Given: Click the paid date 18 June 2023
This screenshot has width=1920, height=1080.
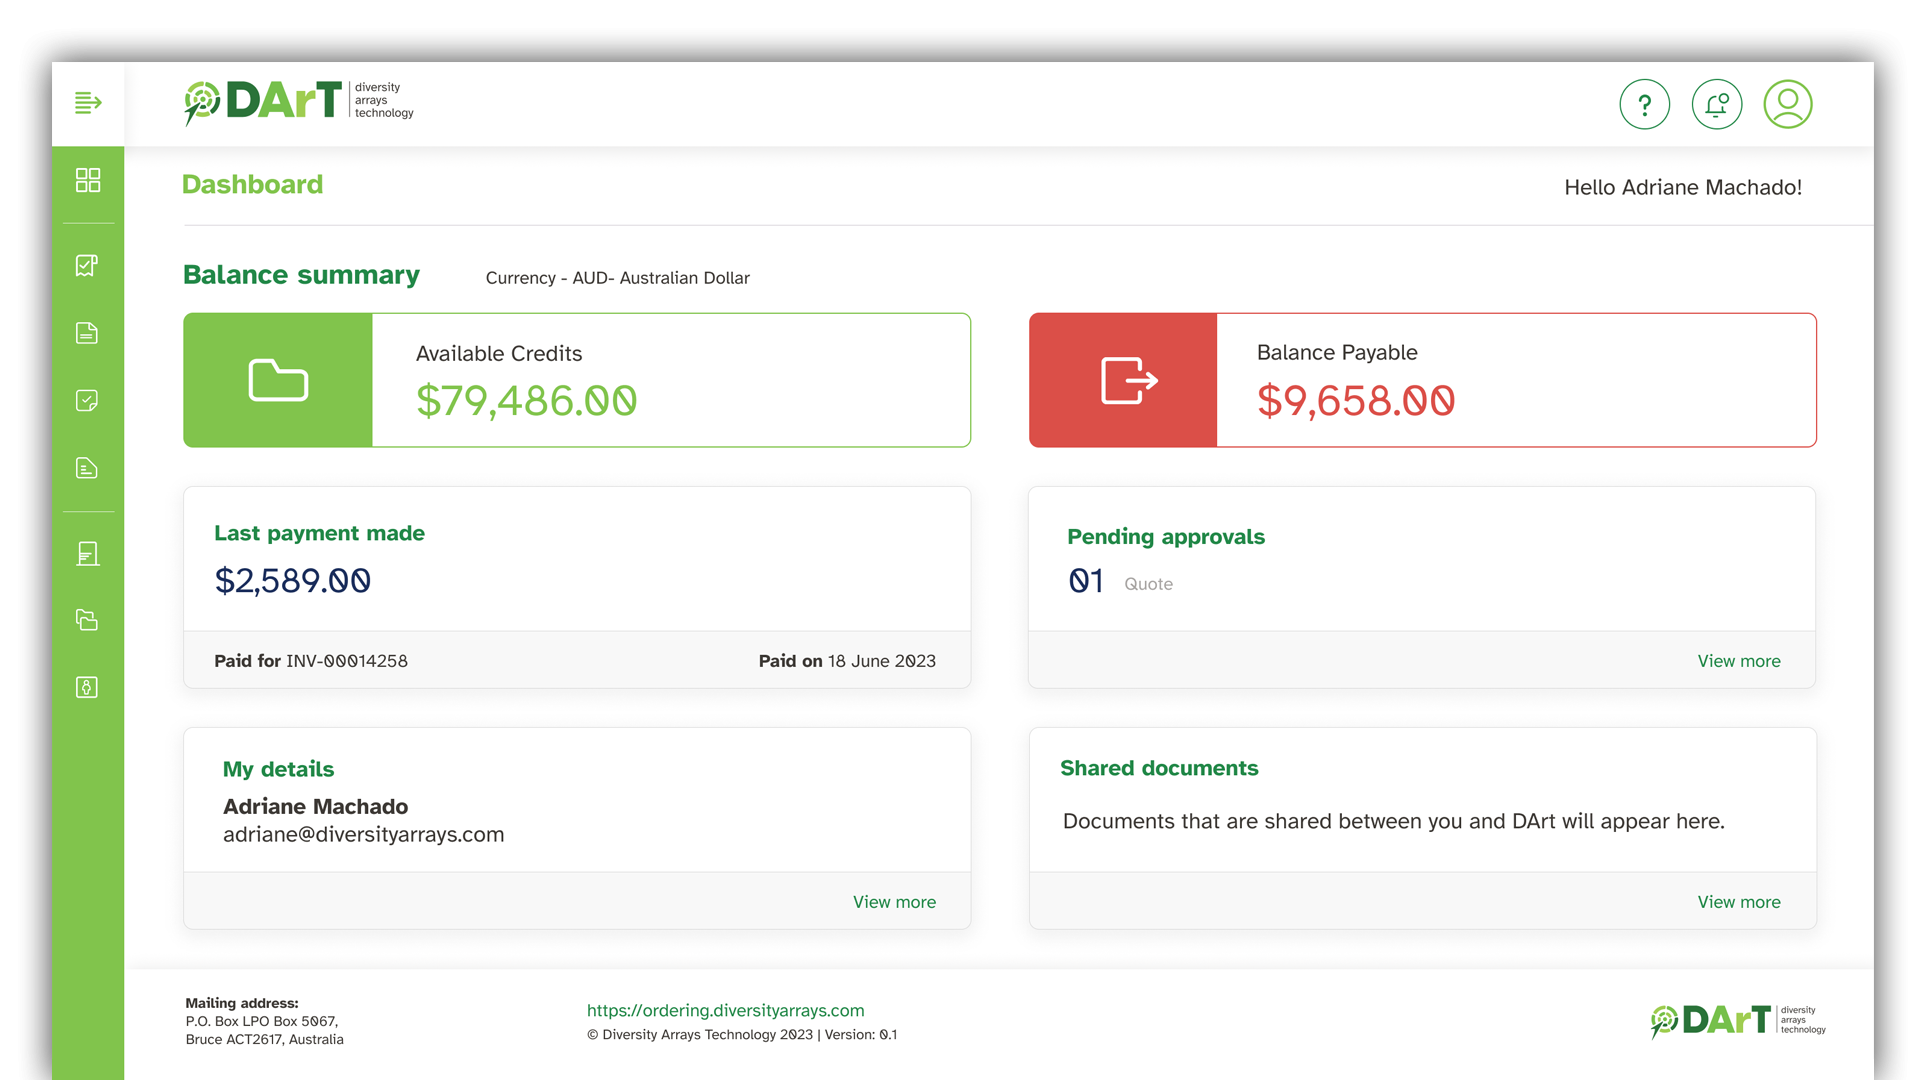Looking at the screenshot, I should [x=882, y=661].
